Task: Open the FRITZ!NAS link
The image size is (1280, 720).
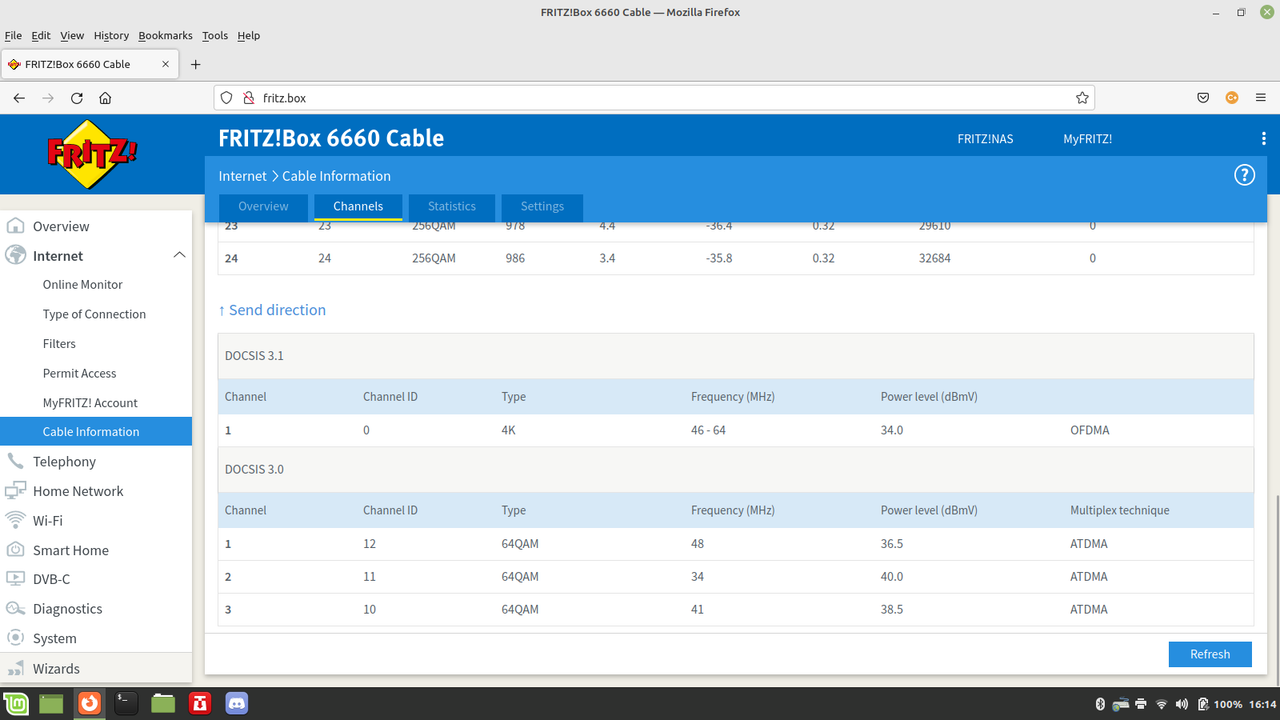Action: (x=985, y=139)
